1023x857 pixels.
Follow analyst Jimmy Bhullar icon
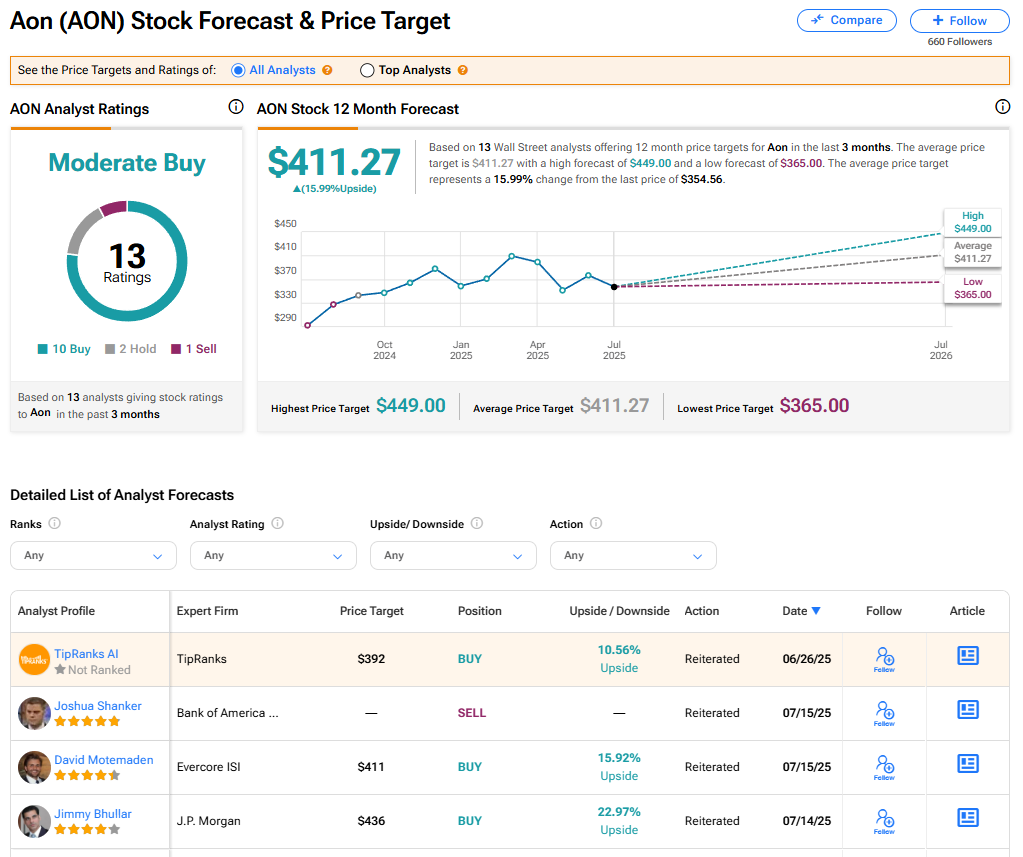click(884, 820)
